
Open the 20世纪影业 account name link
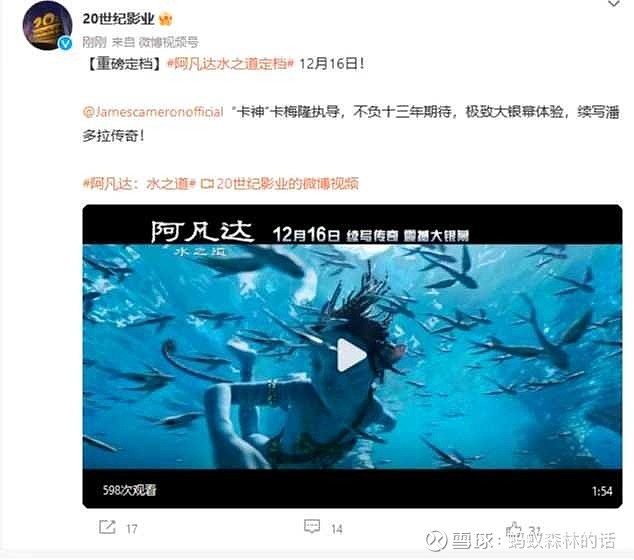tap(118, 19)
